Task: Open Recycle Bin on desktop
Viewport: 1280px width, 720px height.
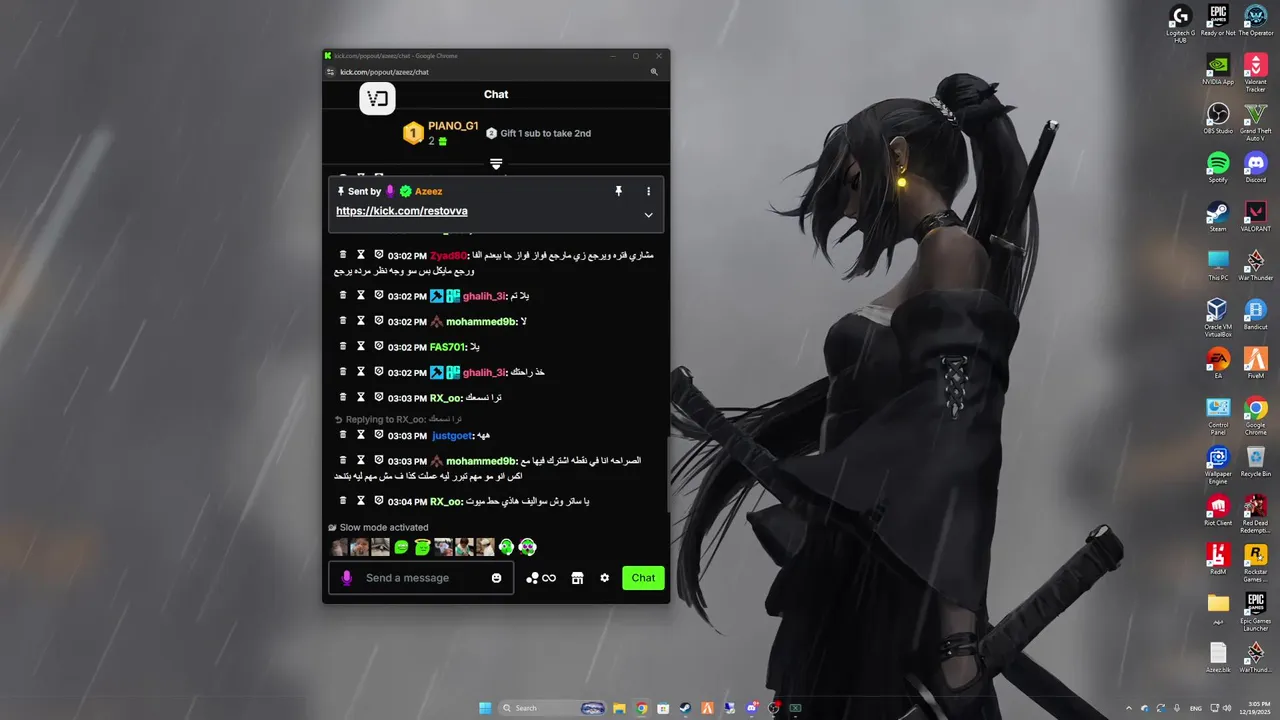Action: (1255, 461)
